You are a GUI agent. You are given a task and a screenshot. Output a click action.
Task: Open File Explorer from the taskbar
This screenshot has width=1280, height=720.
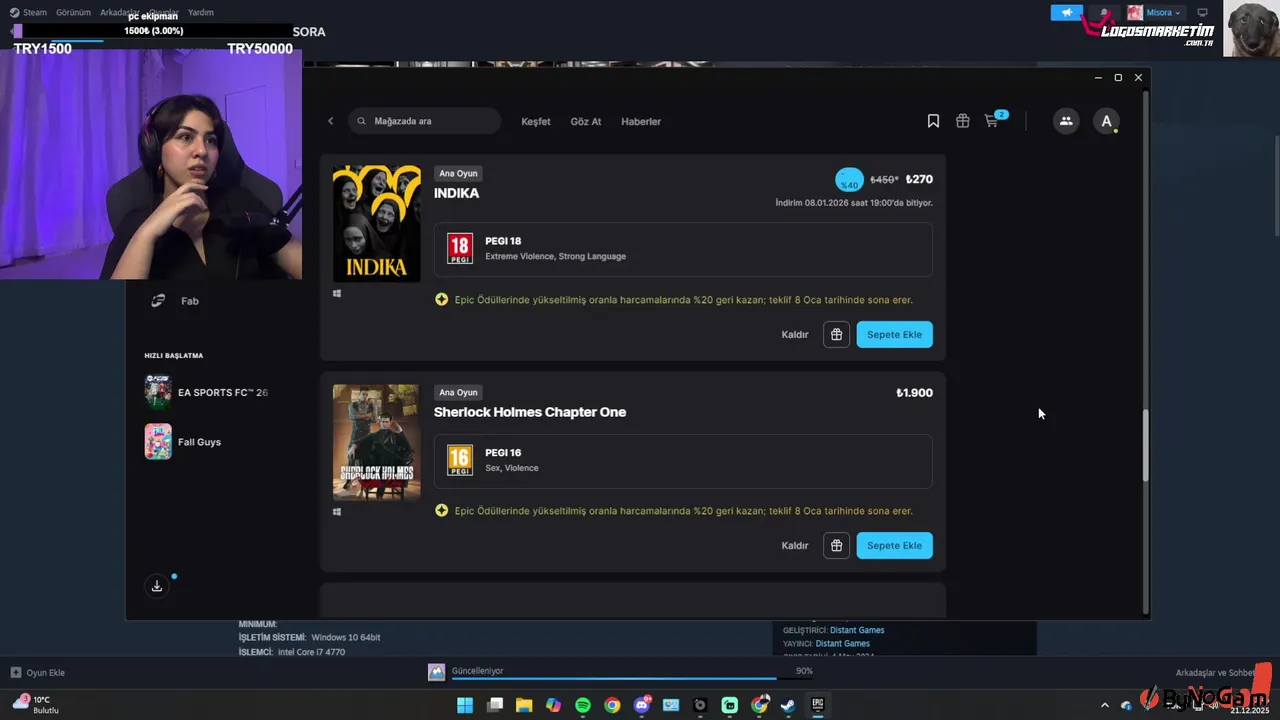pyautogui.click(x=524, y=705)
